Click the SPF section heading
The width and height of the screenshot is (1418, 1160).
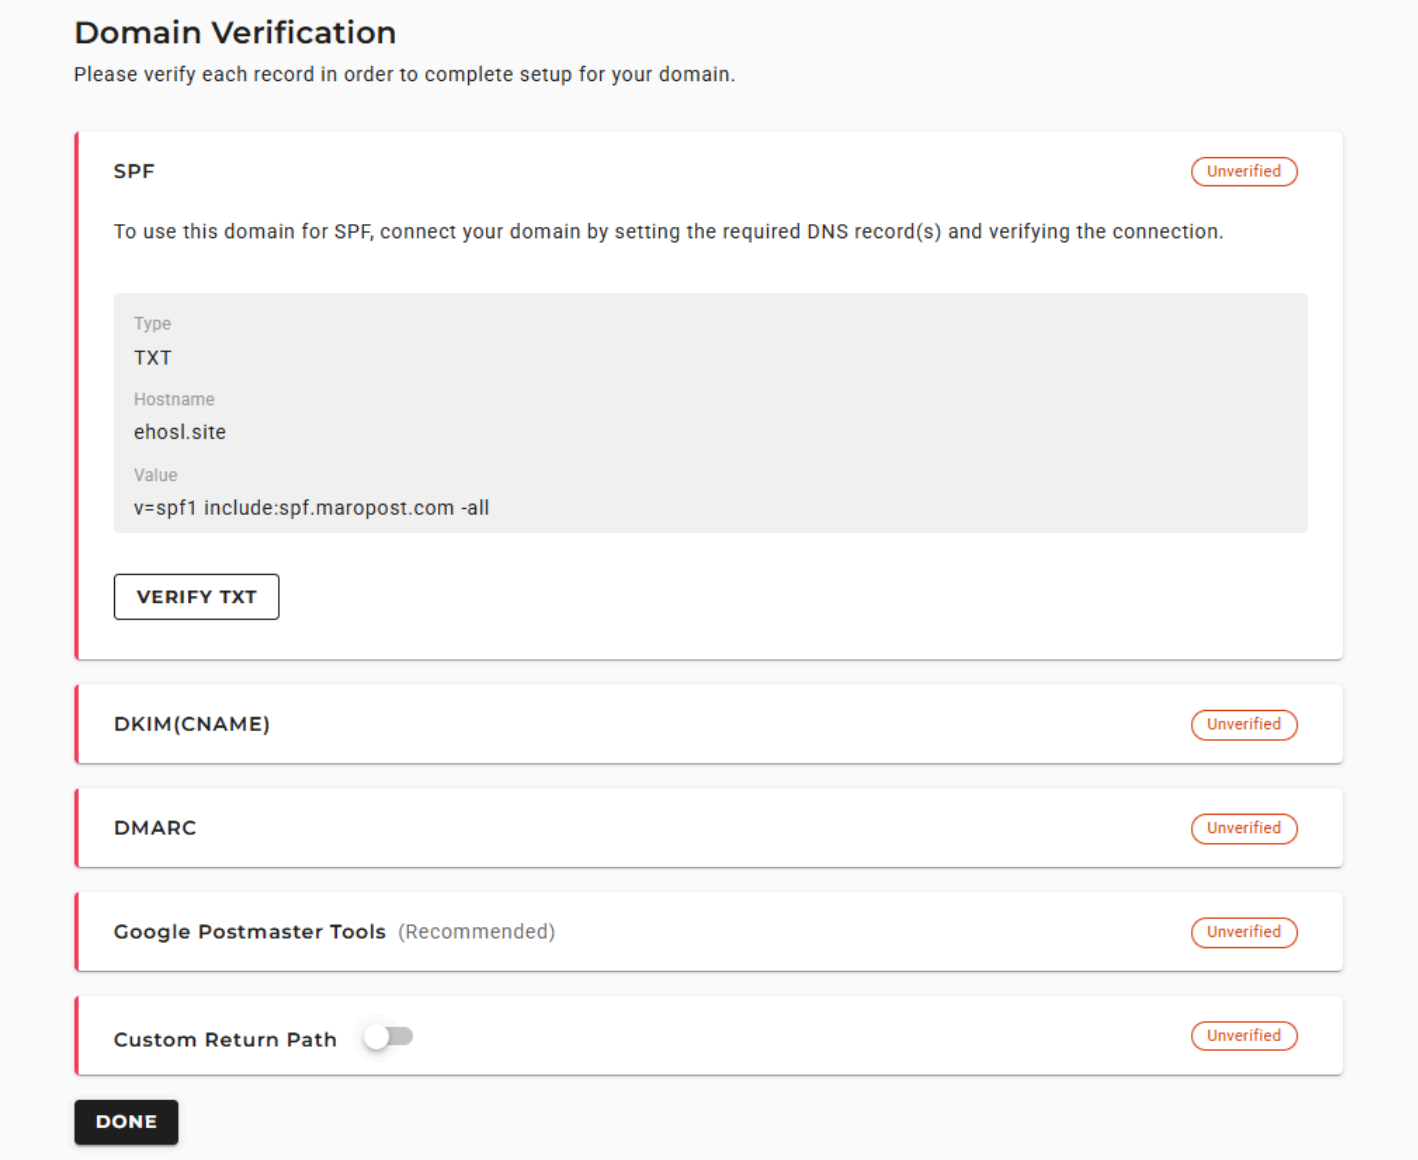coord(135,171)
